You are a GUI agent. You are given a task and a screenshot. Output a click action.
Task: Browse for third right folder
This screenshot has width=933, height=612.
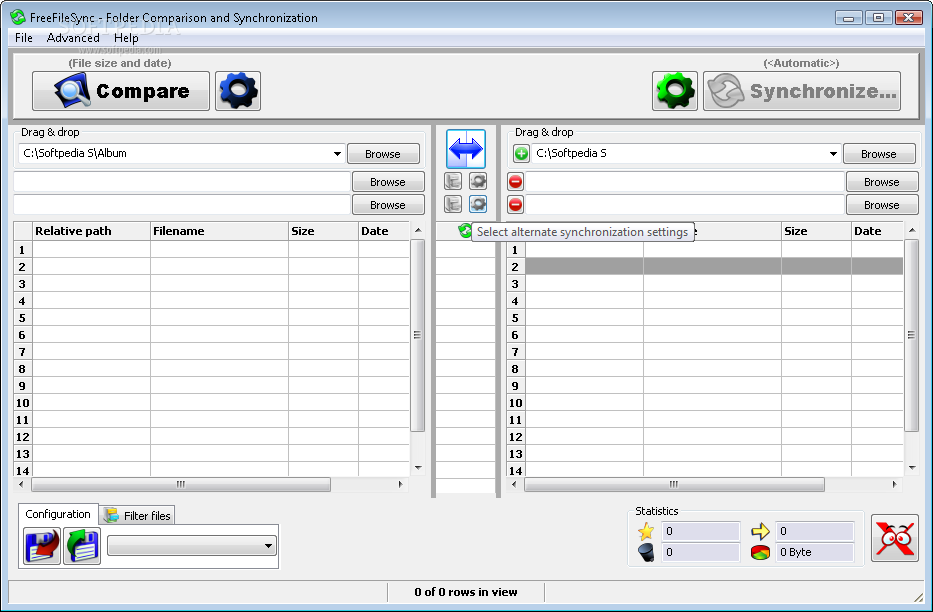[882, 205]
